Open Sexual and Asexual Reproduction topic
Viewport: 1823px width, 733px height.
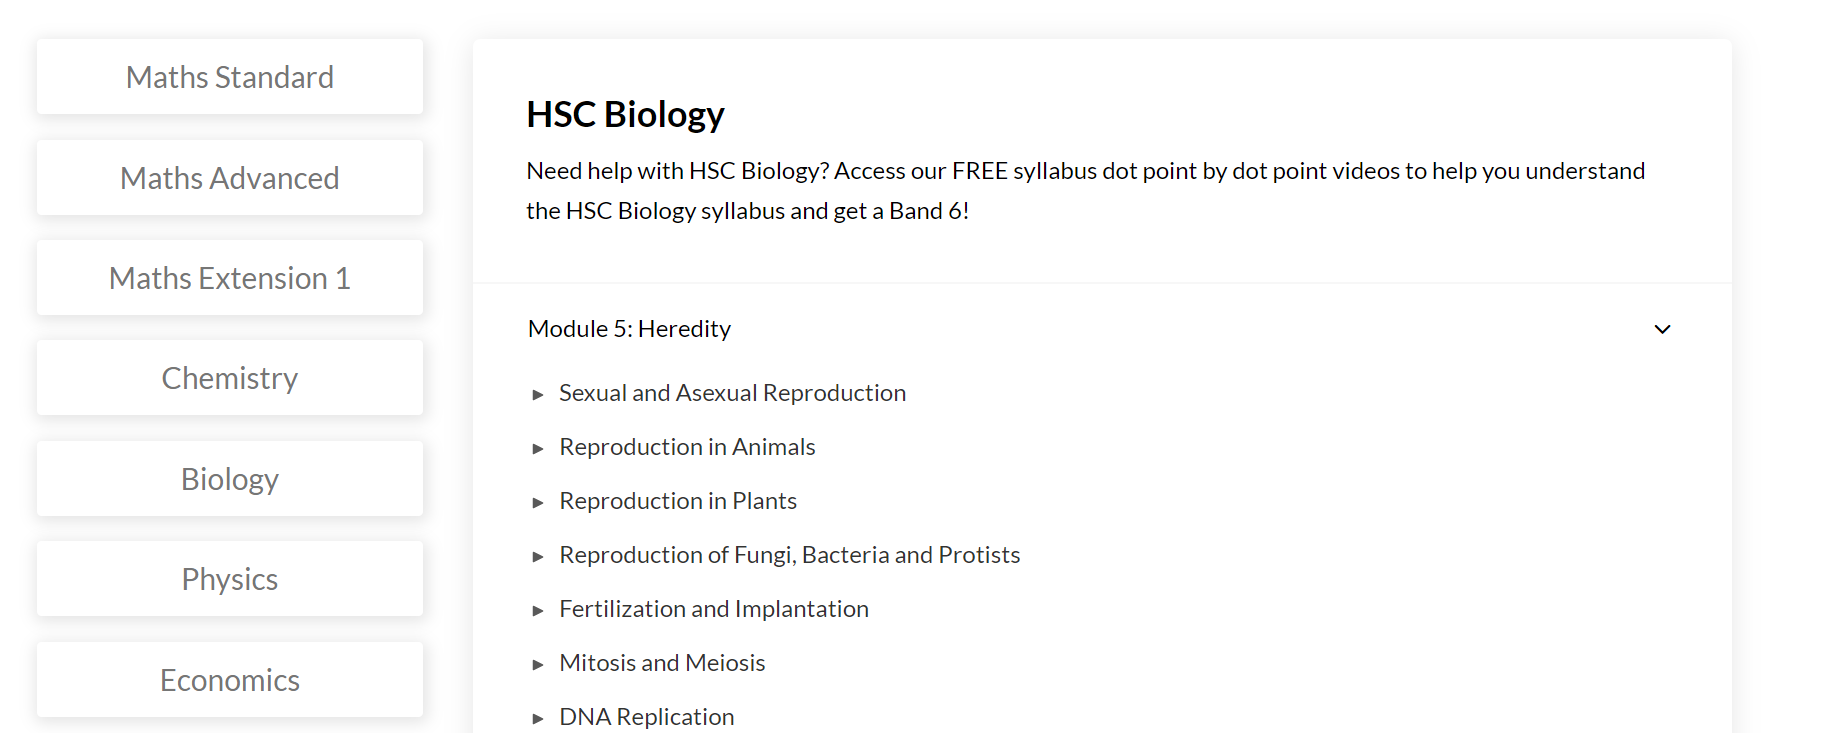pyautogui.click(x=732, y=393)
